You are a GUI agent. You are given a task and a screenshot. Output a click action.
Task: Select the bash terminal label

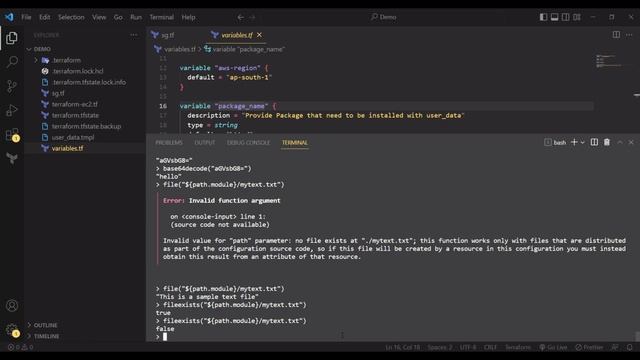point(555,142)
